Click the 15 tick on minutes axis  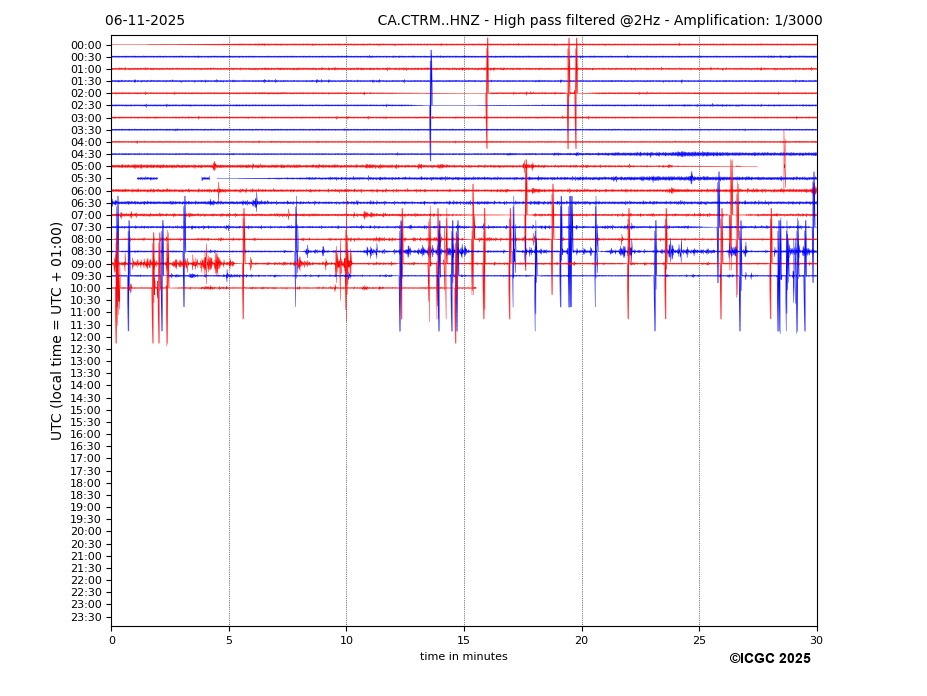click(464, 640)
